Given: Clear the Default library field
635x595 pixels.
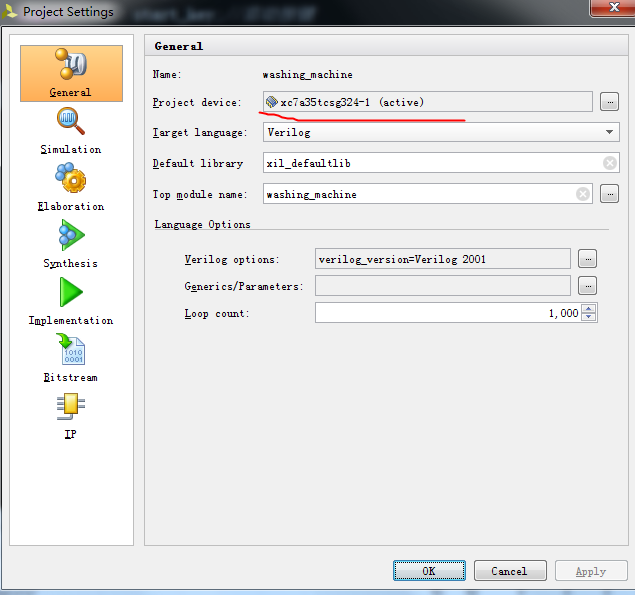Looking at the screenshot, I should coord(610,163).
